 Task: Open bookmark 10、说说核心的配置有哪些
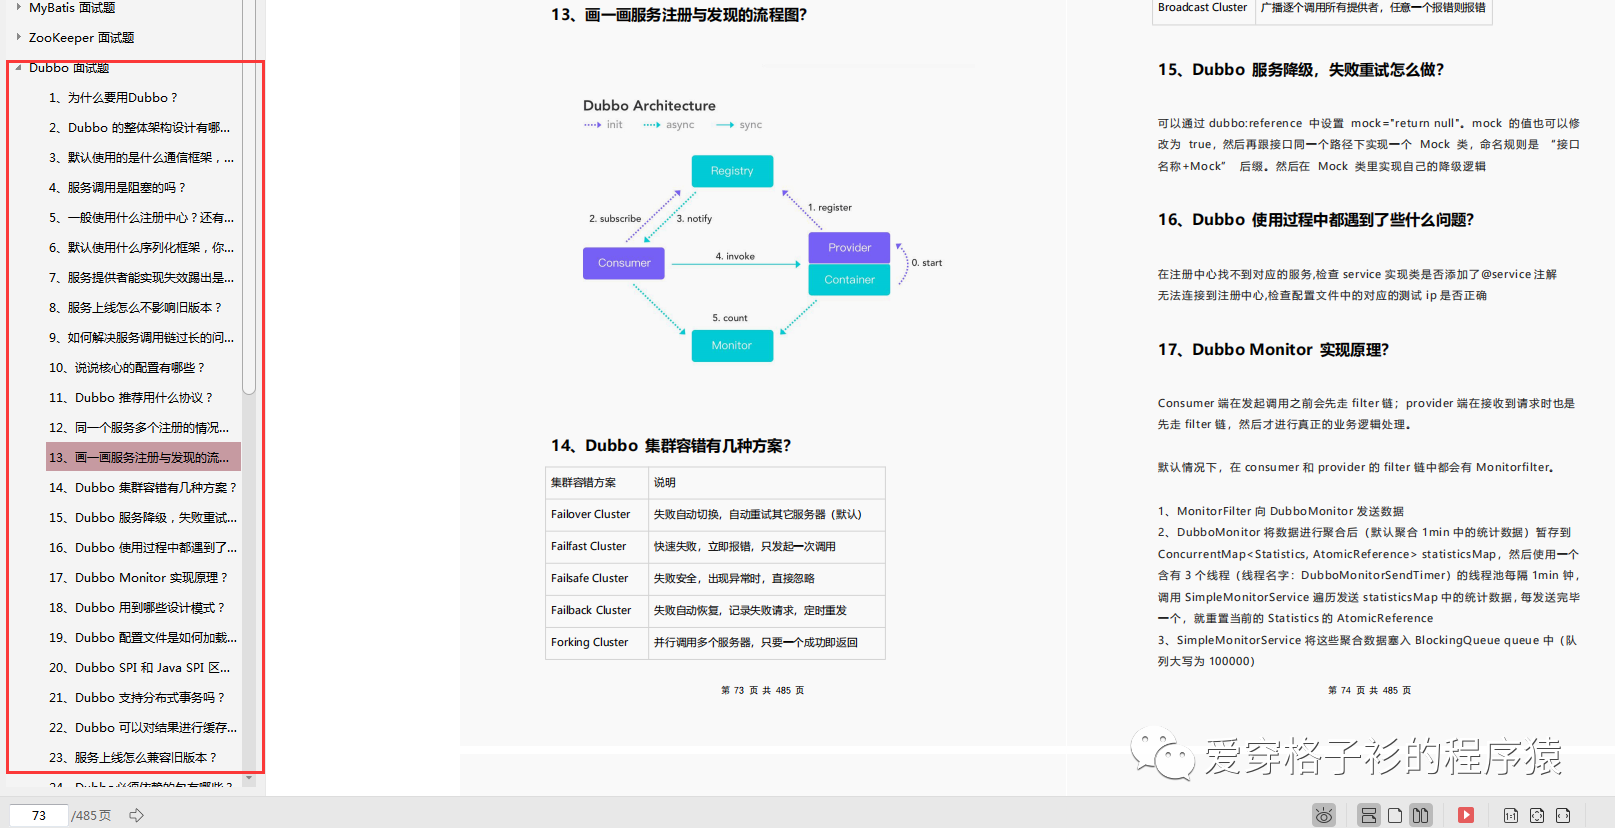[x=127, y=367]
